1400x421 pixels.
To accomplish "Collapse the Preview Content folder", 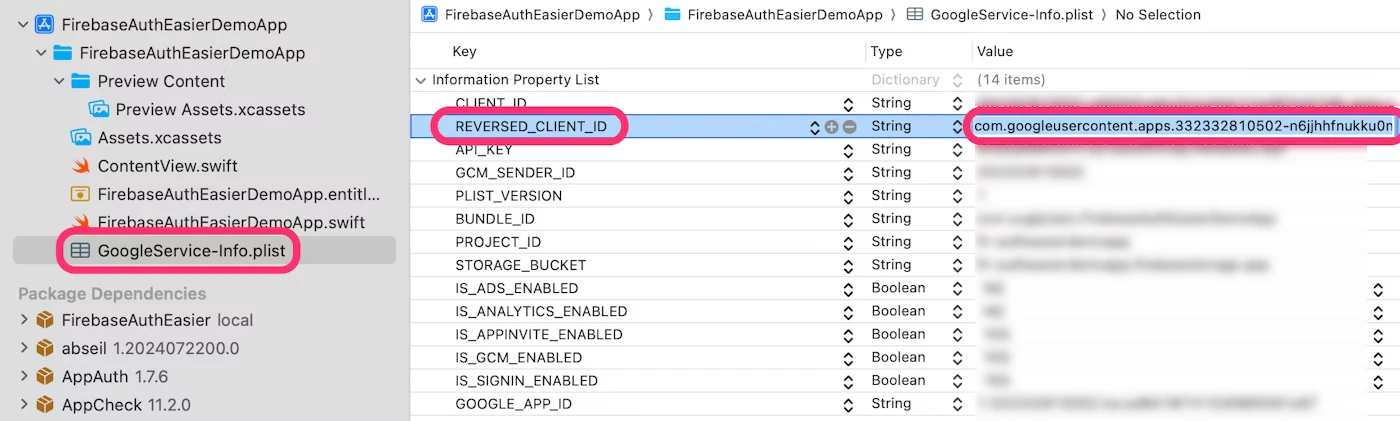I will (59, 81).
